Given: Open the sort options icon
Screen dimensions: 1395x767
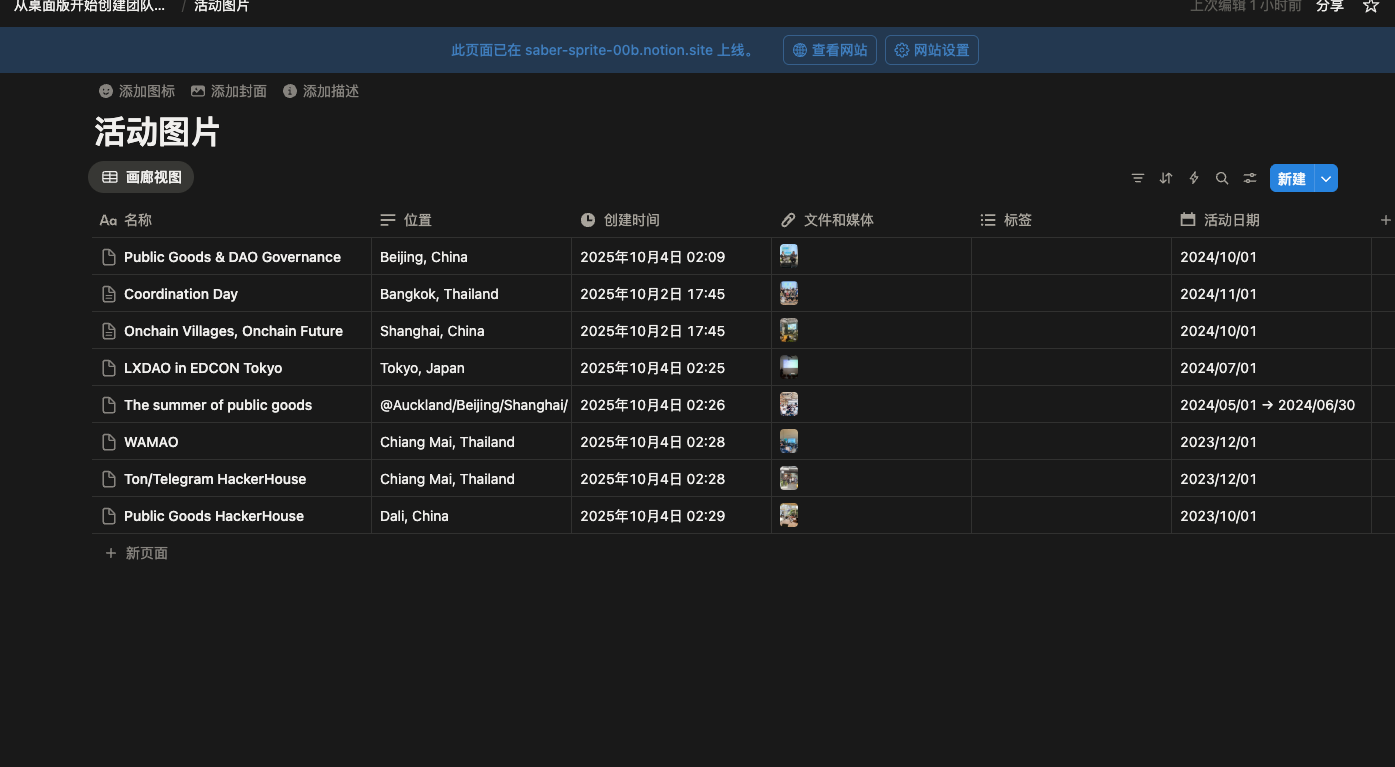Looking at the screenshot, I should point(1166,178).
